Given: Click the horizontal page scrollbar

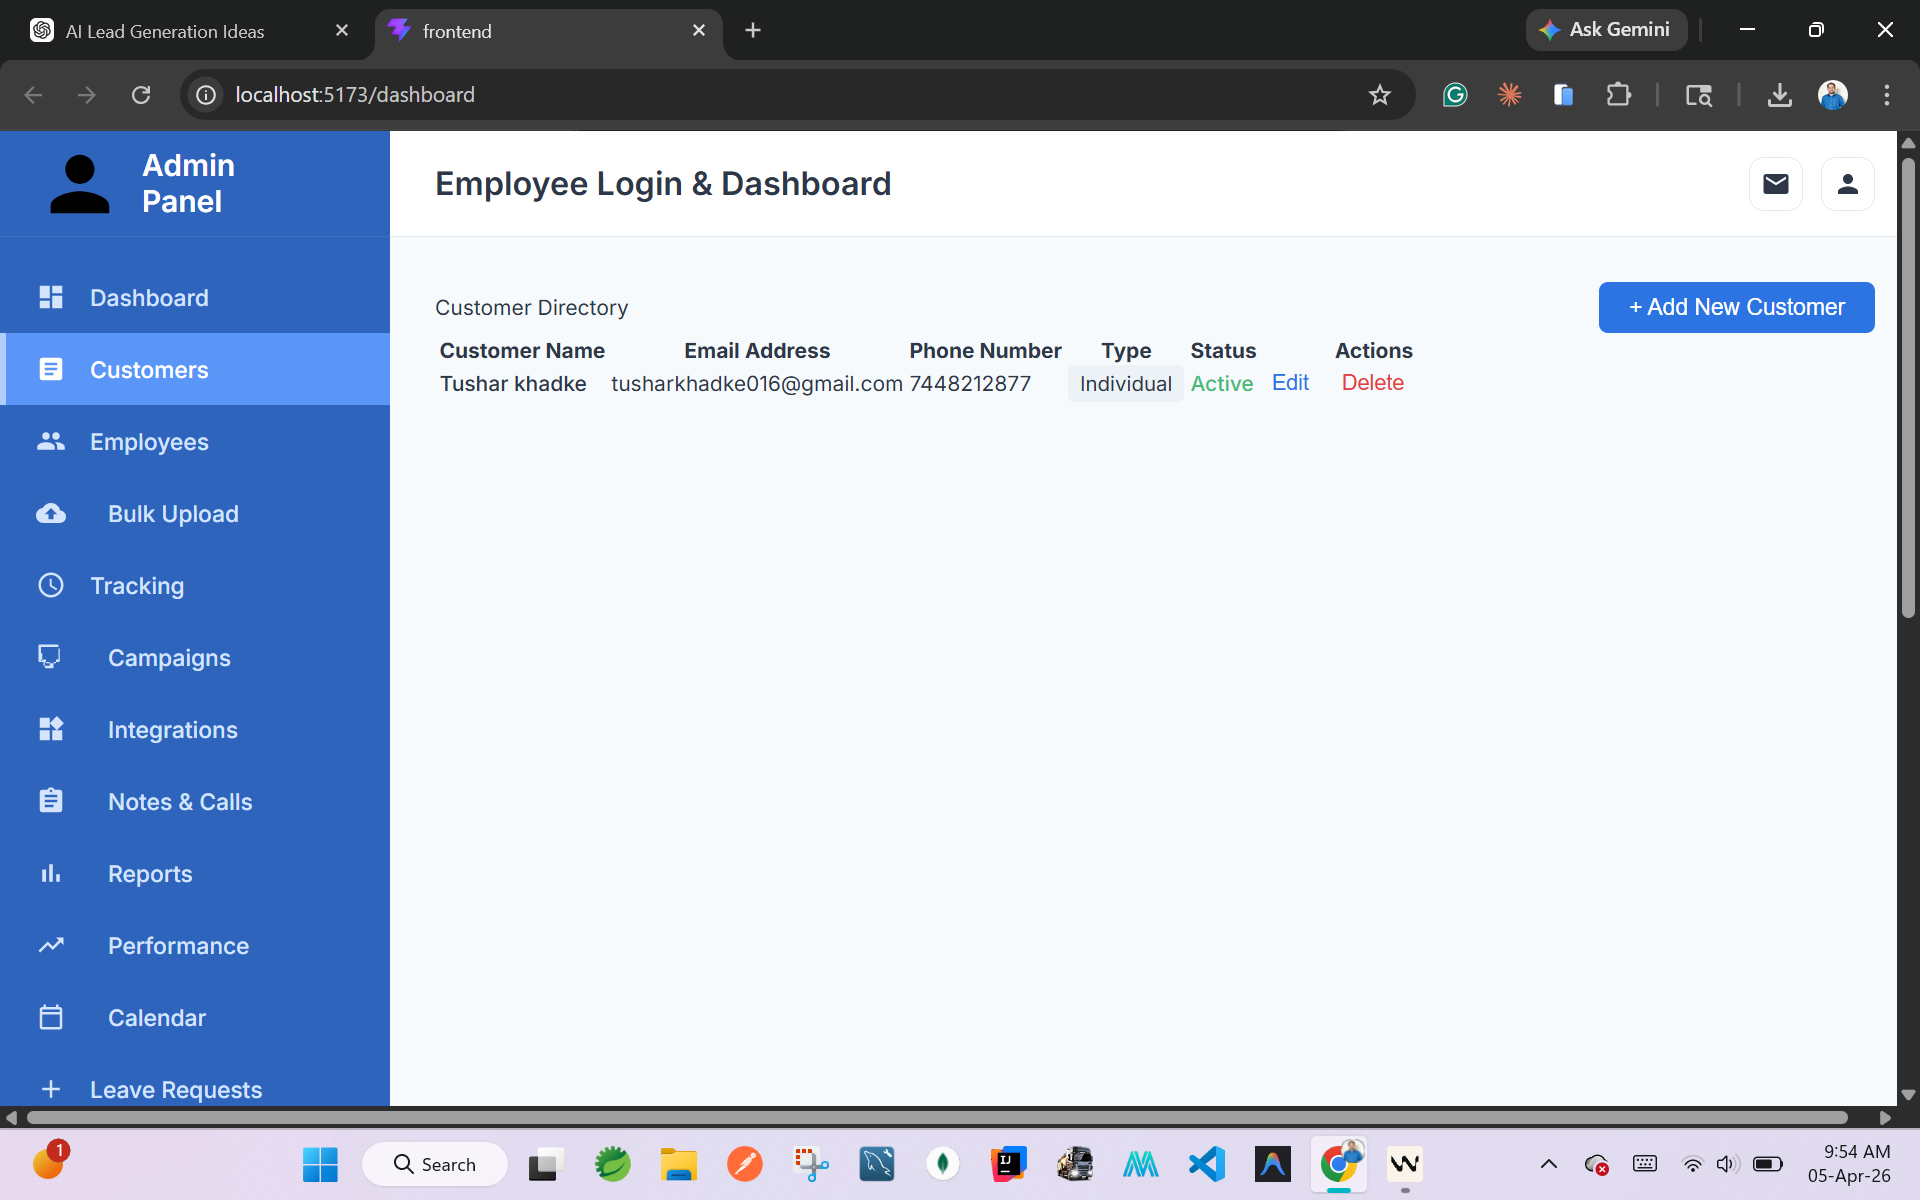Looking at the screenshot, I should pos(937,1117).
